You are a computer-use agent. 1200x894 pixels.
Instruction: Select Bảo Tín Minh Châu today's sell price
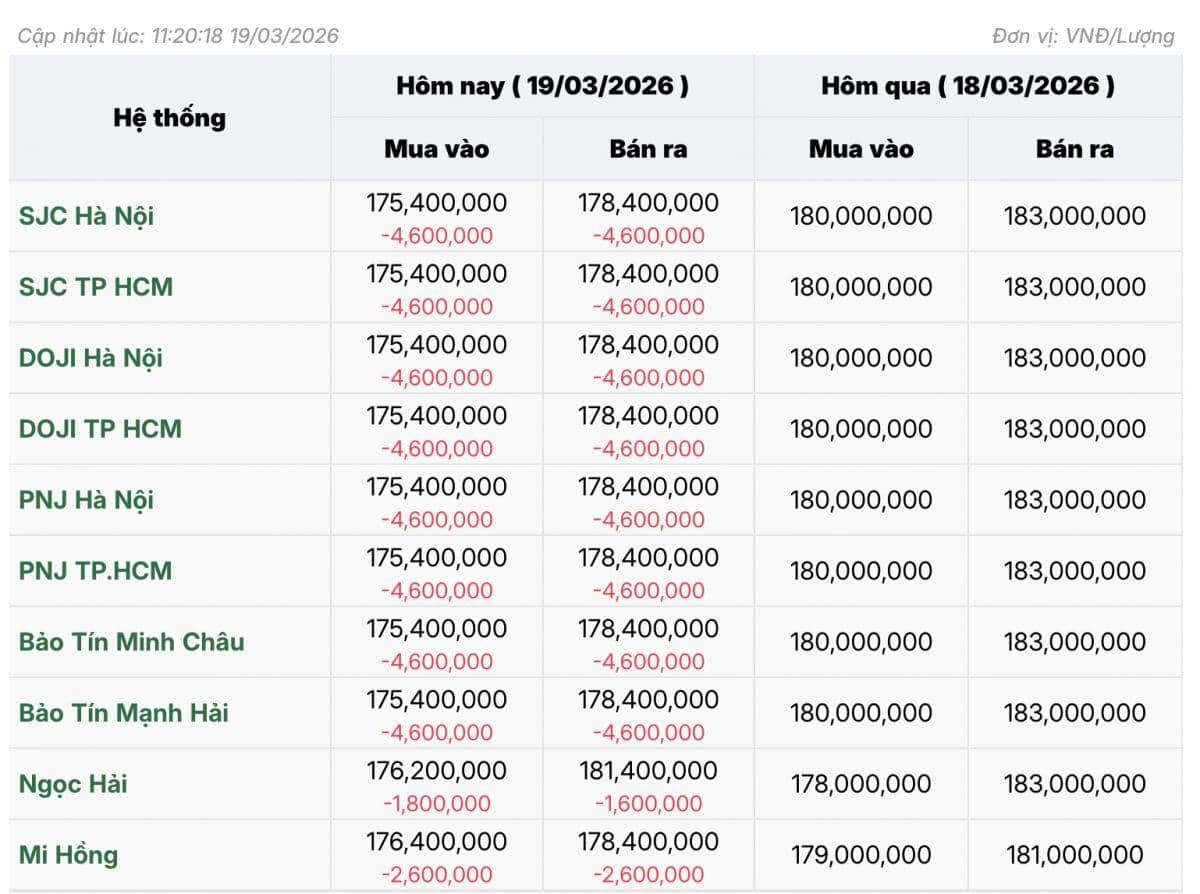[x=648, y=629]
